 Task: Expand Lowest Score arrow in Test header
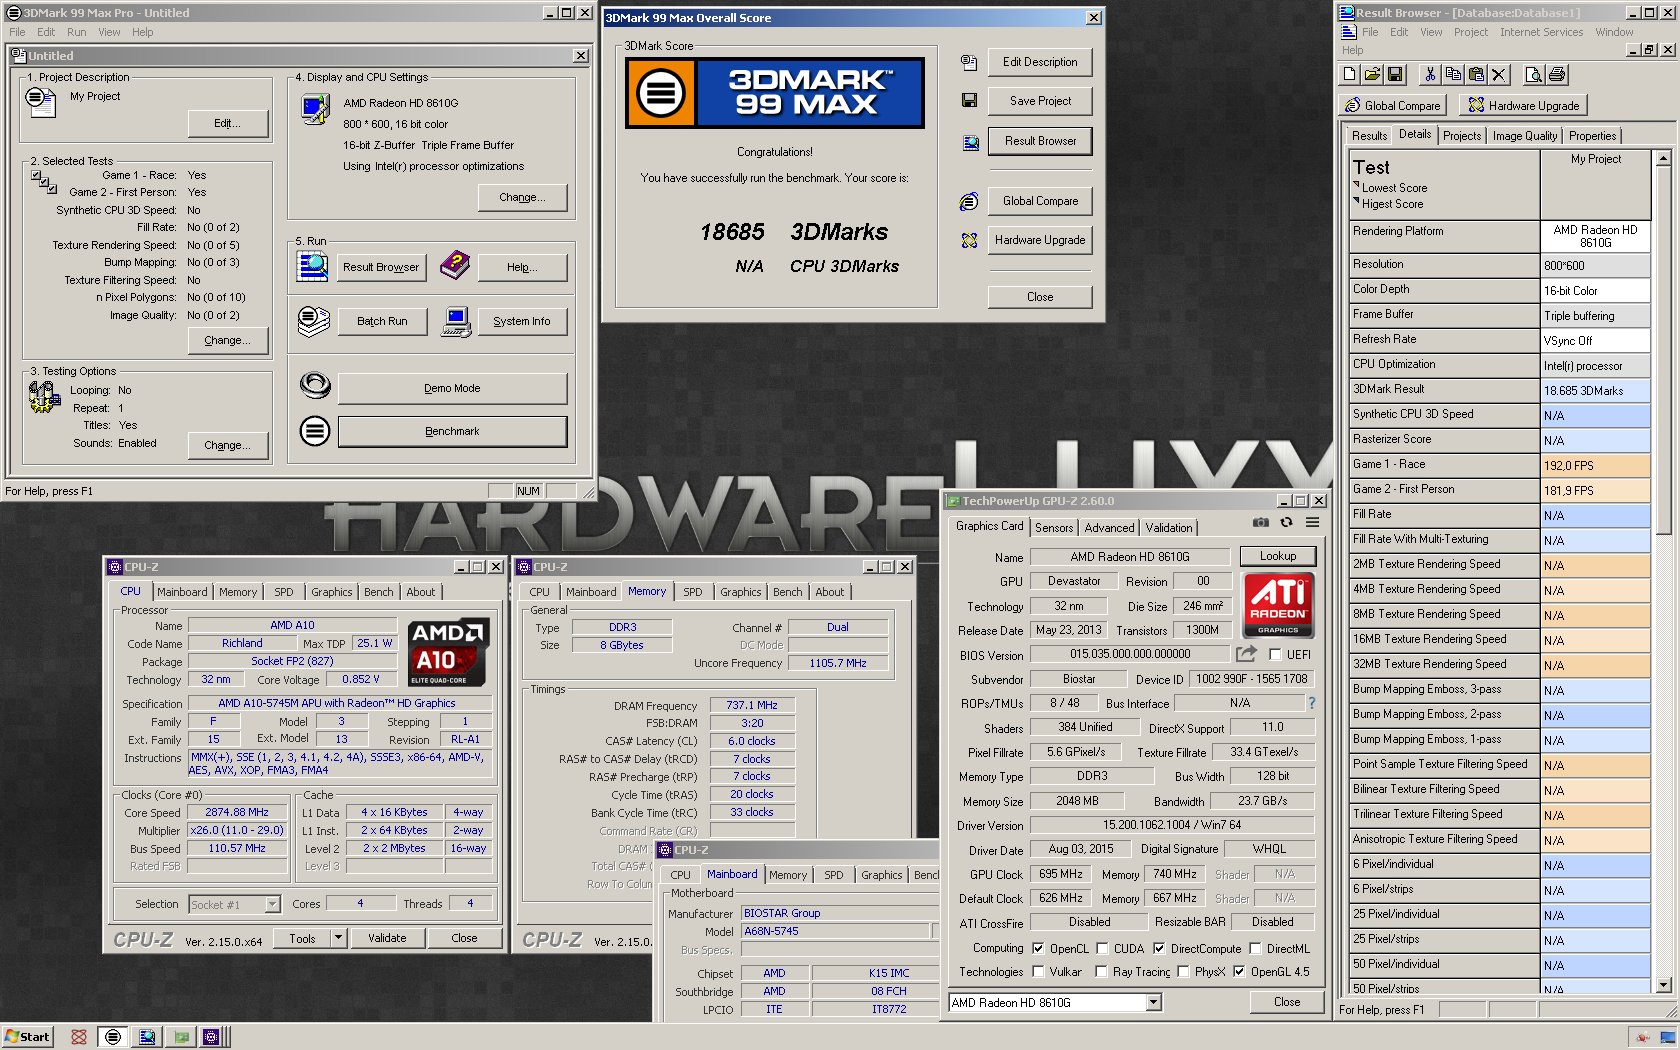click(1357, 186)
